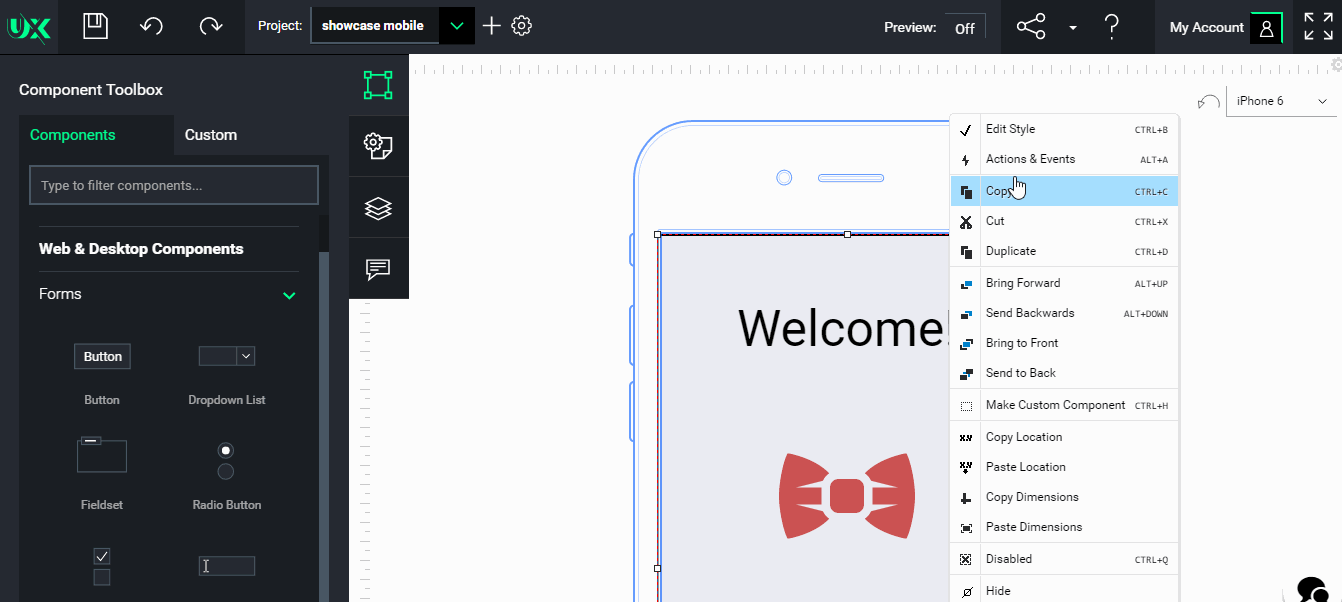Choose Bring to Front menu entry
1342x602 pixels.
(1065, 343)
